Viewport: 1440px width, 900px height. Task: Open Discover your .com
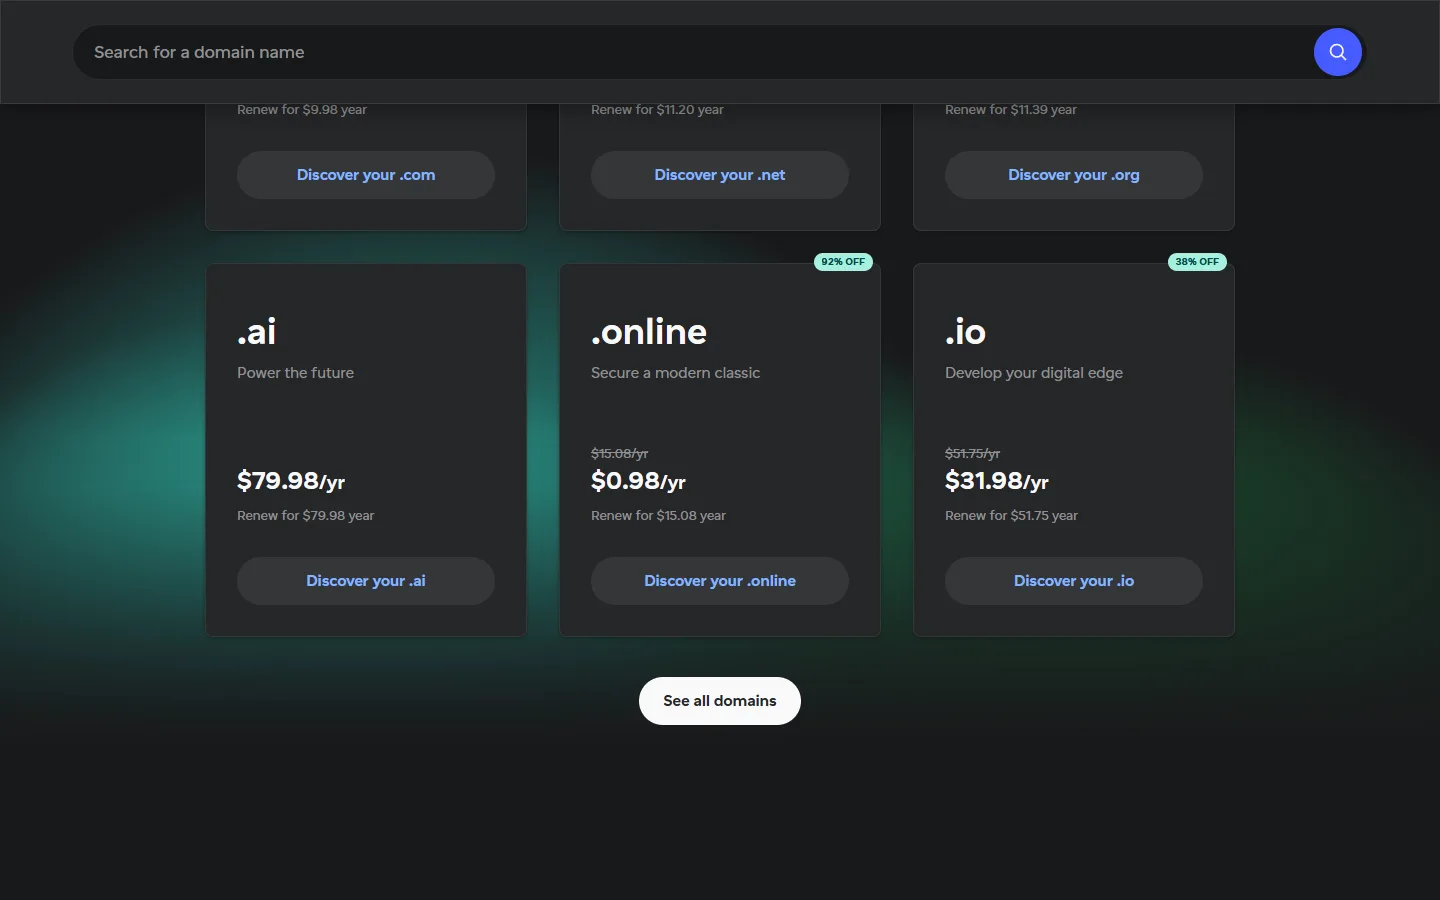coord(366,175)
